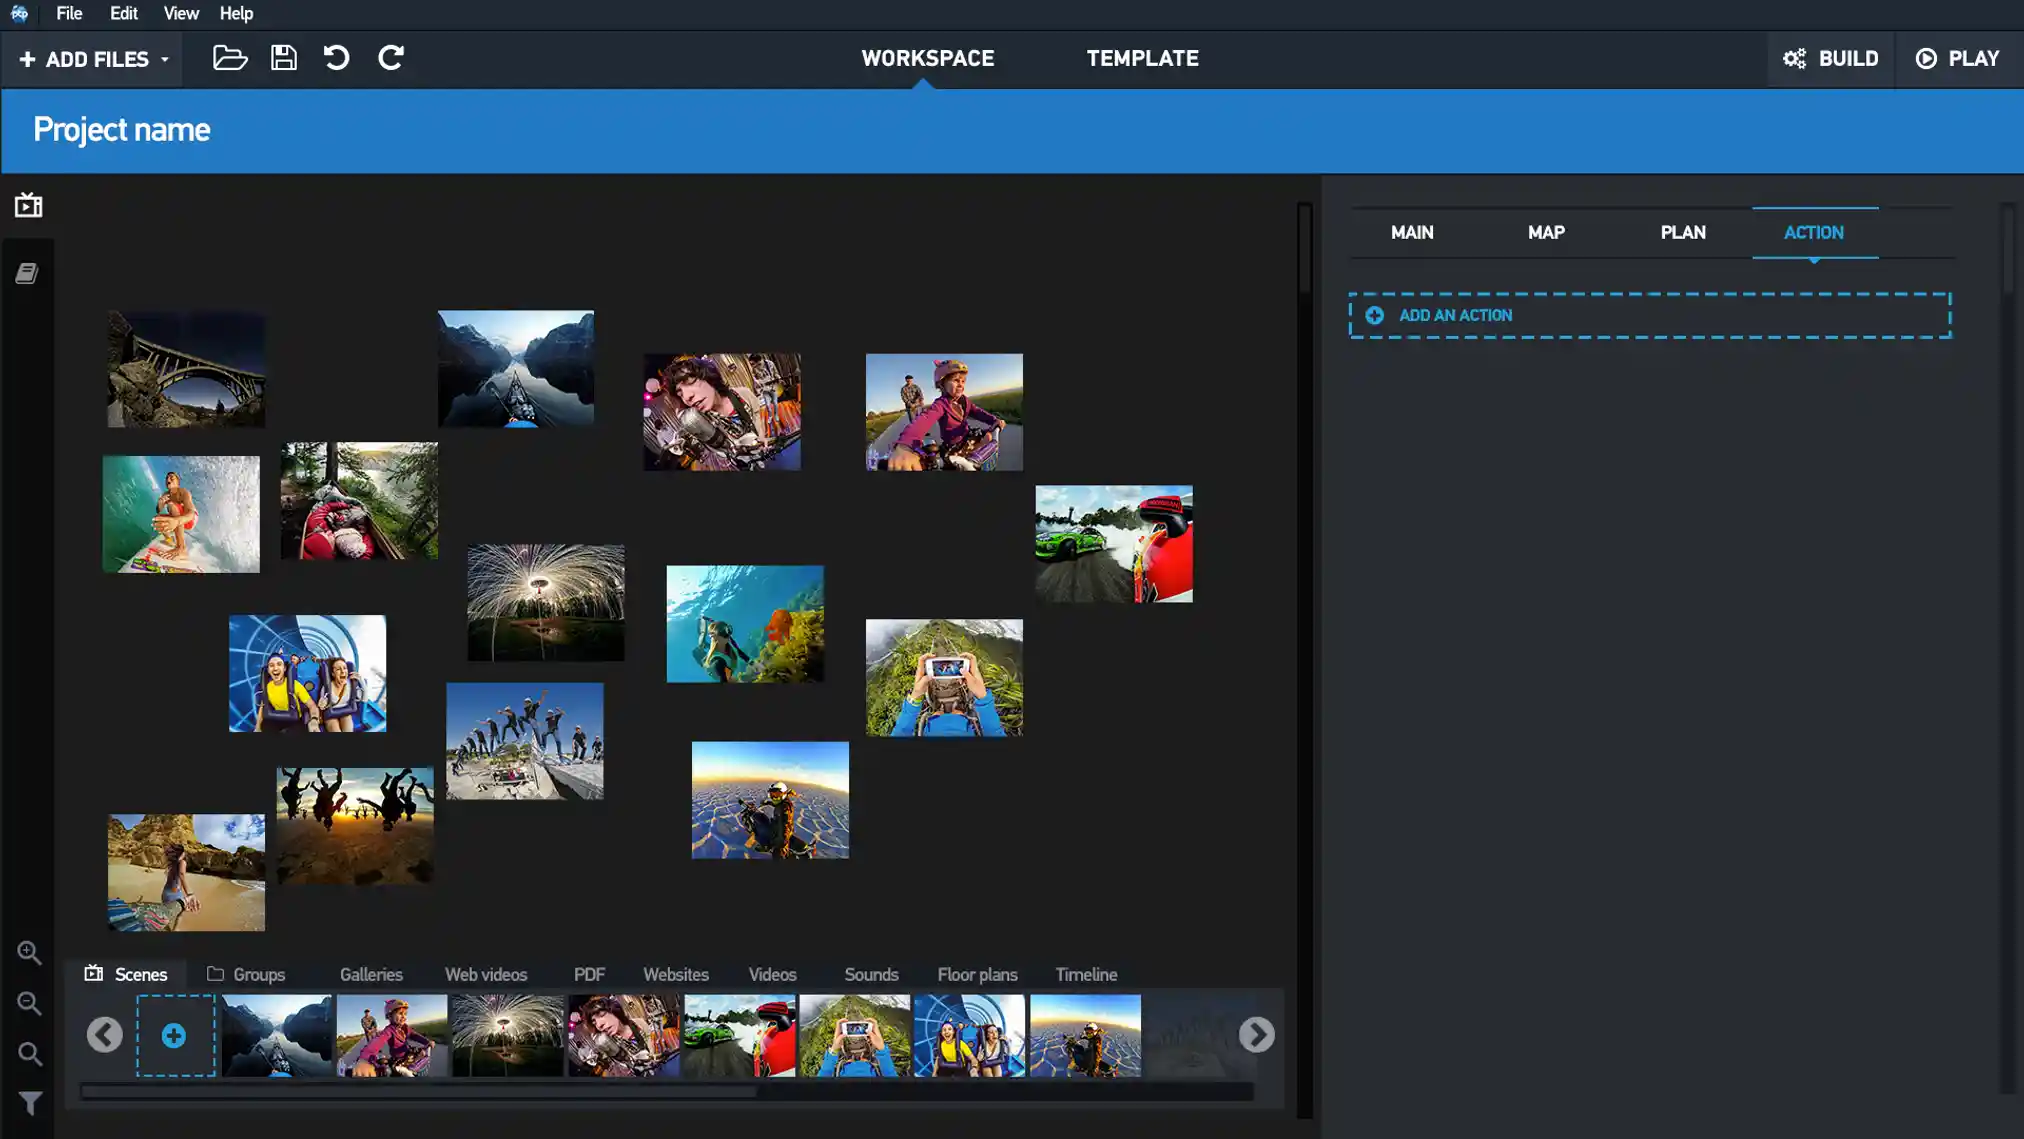Select the Sounds tab
This screenshot has width=2024, height=1139.
click(871, 974)
